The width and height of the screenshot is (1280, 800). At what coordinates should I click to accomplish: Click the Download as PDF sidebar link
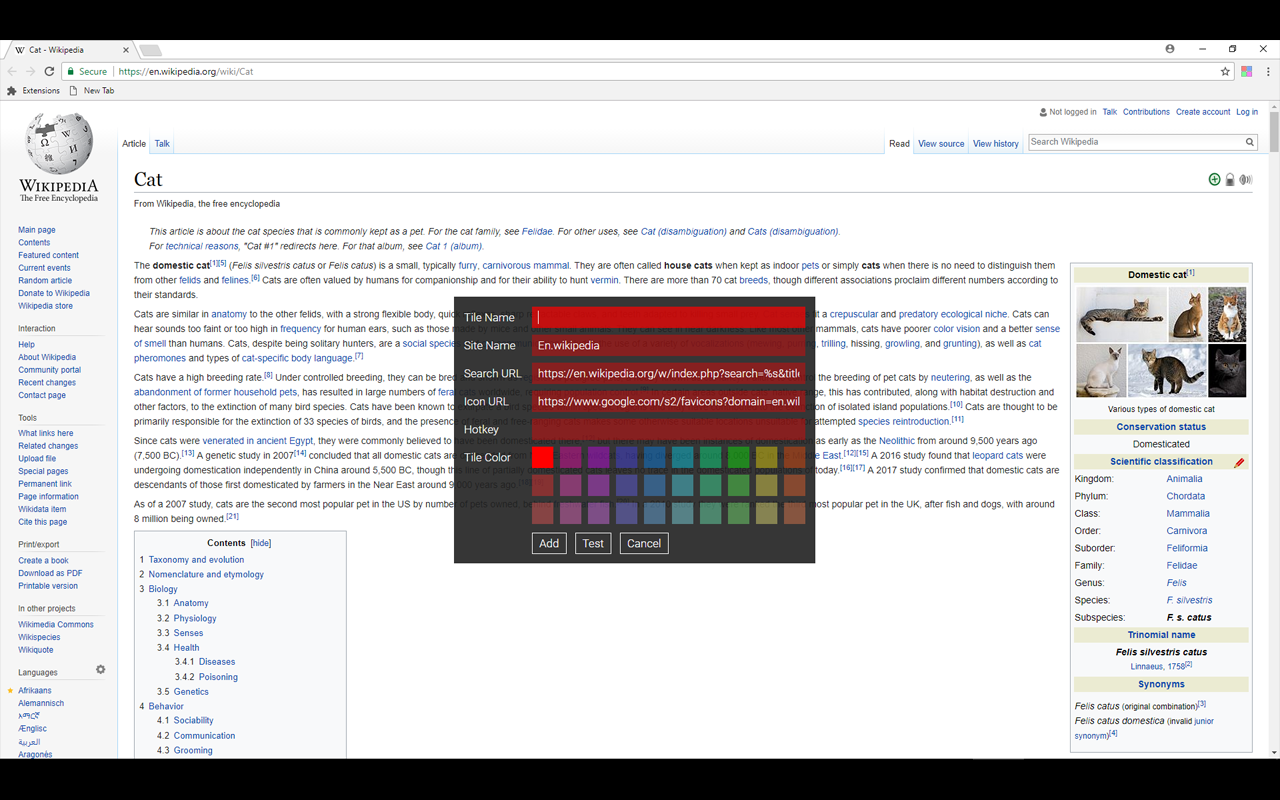50,573
